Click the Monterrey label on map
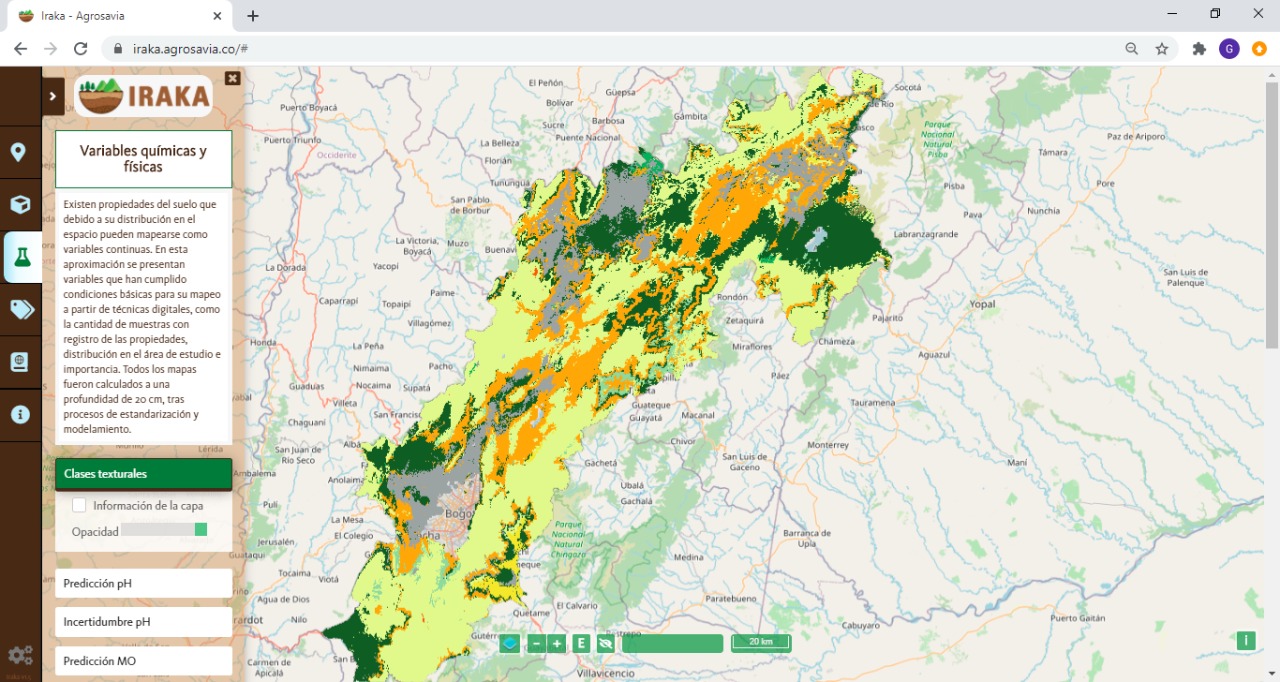The width and height of the screenshot is (1280, 682). 827,444
